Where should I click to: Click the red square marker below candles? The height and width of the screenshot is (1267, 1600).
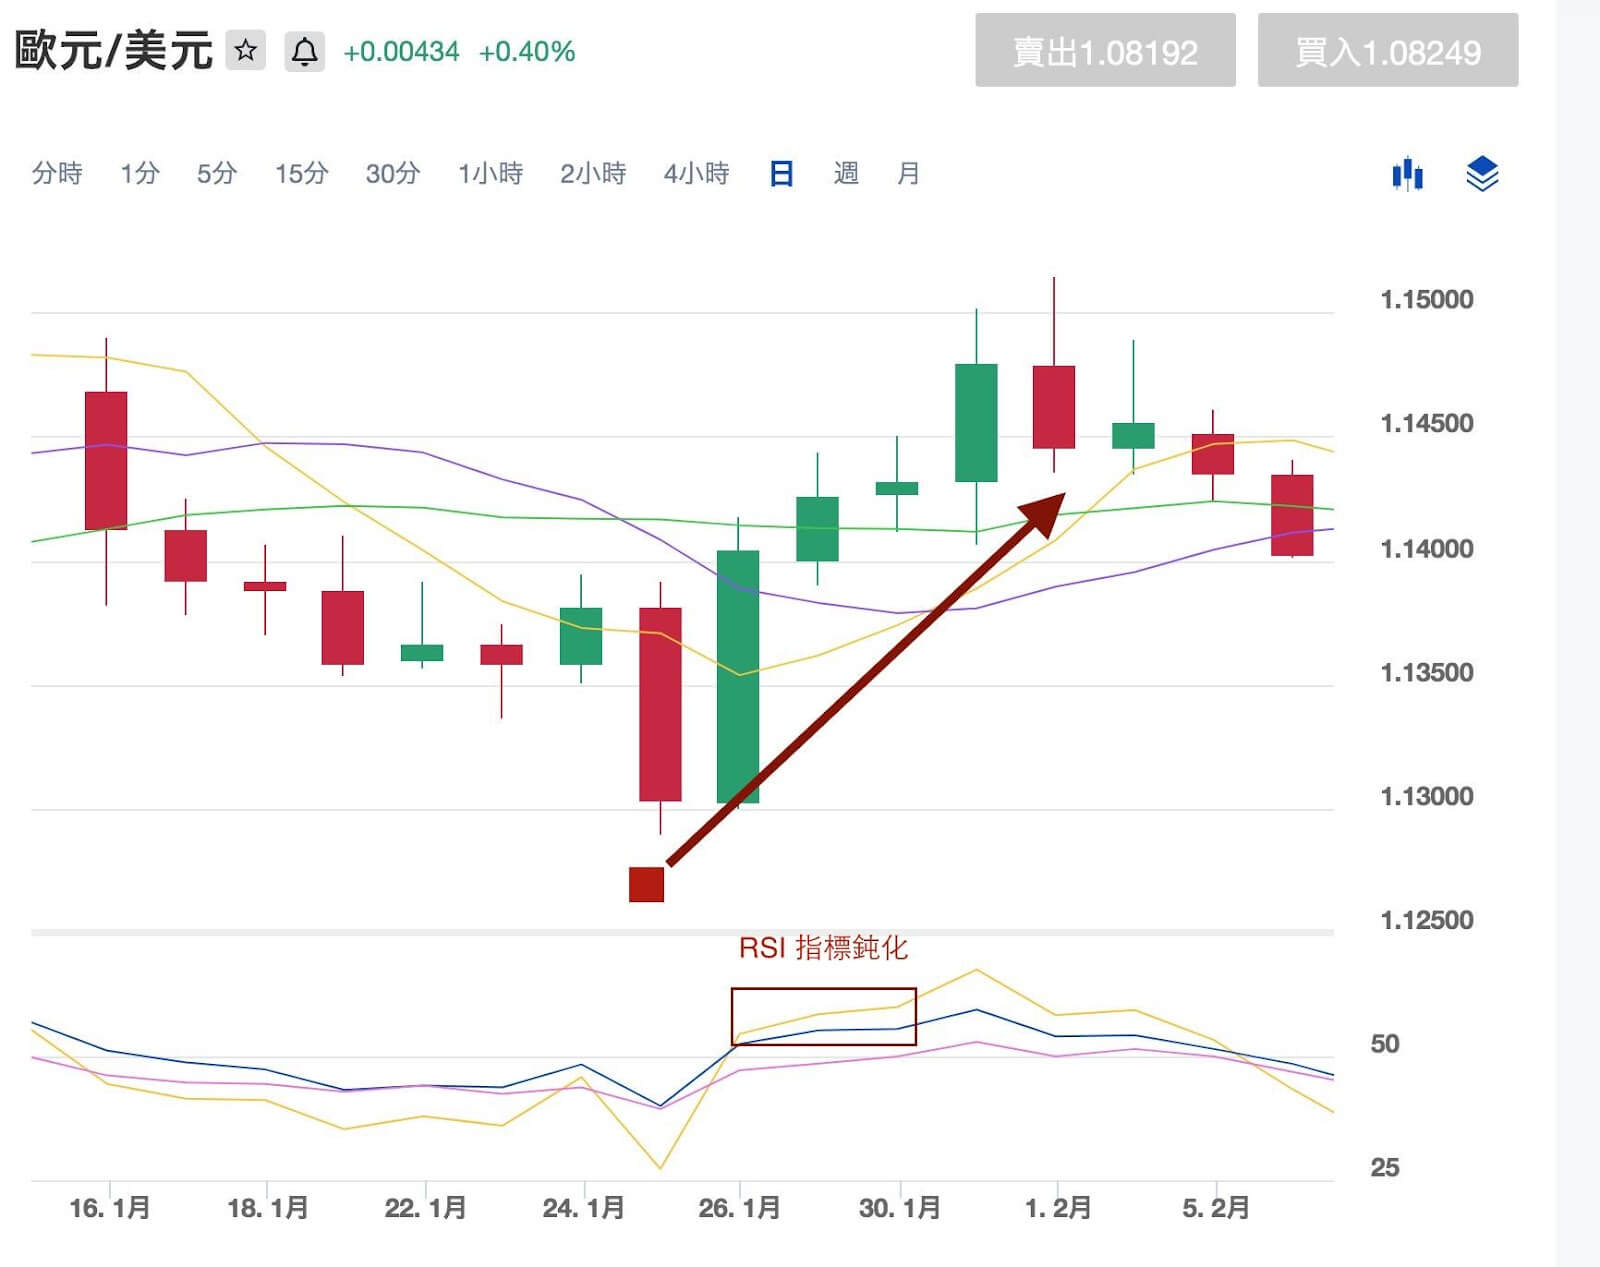click(646, 884)
